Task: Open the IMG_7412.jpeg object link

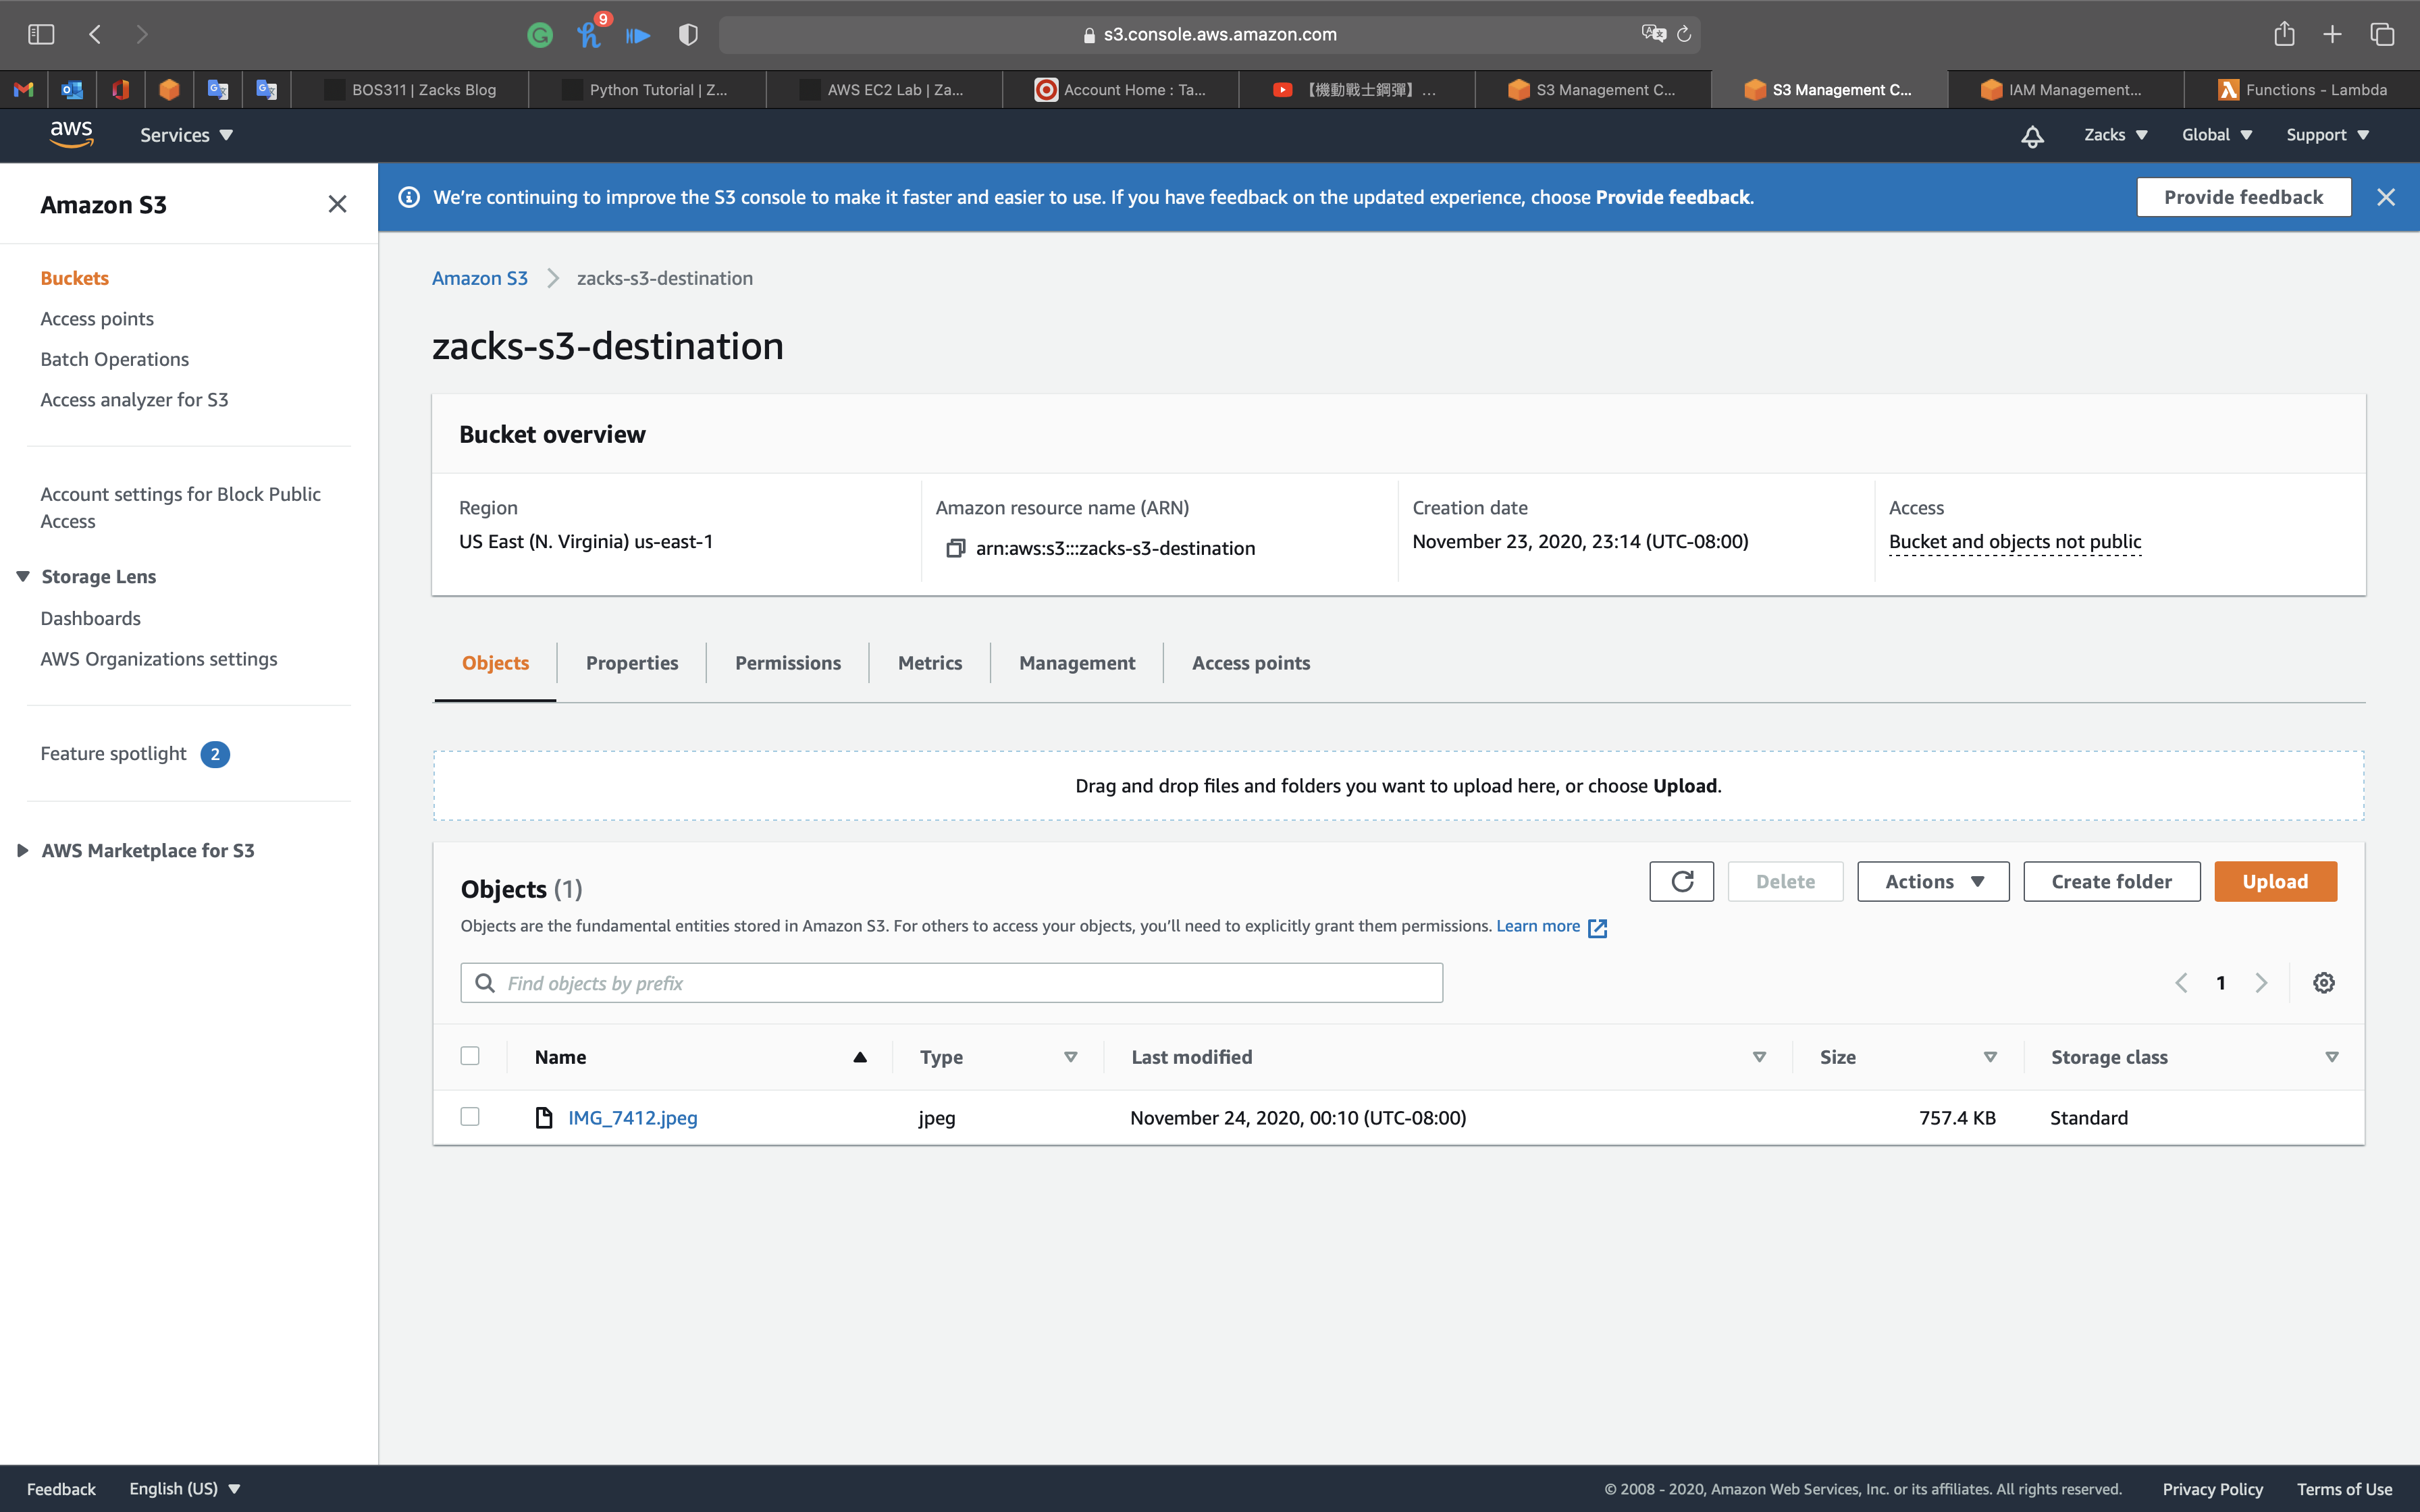Action: [632, 1118]
